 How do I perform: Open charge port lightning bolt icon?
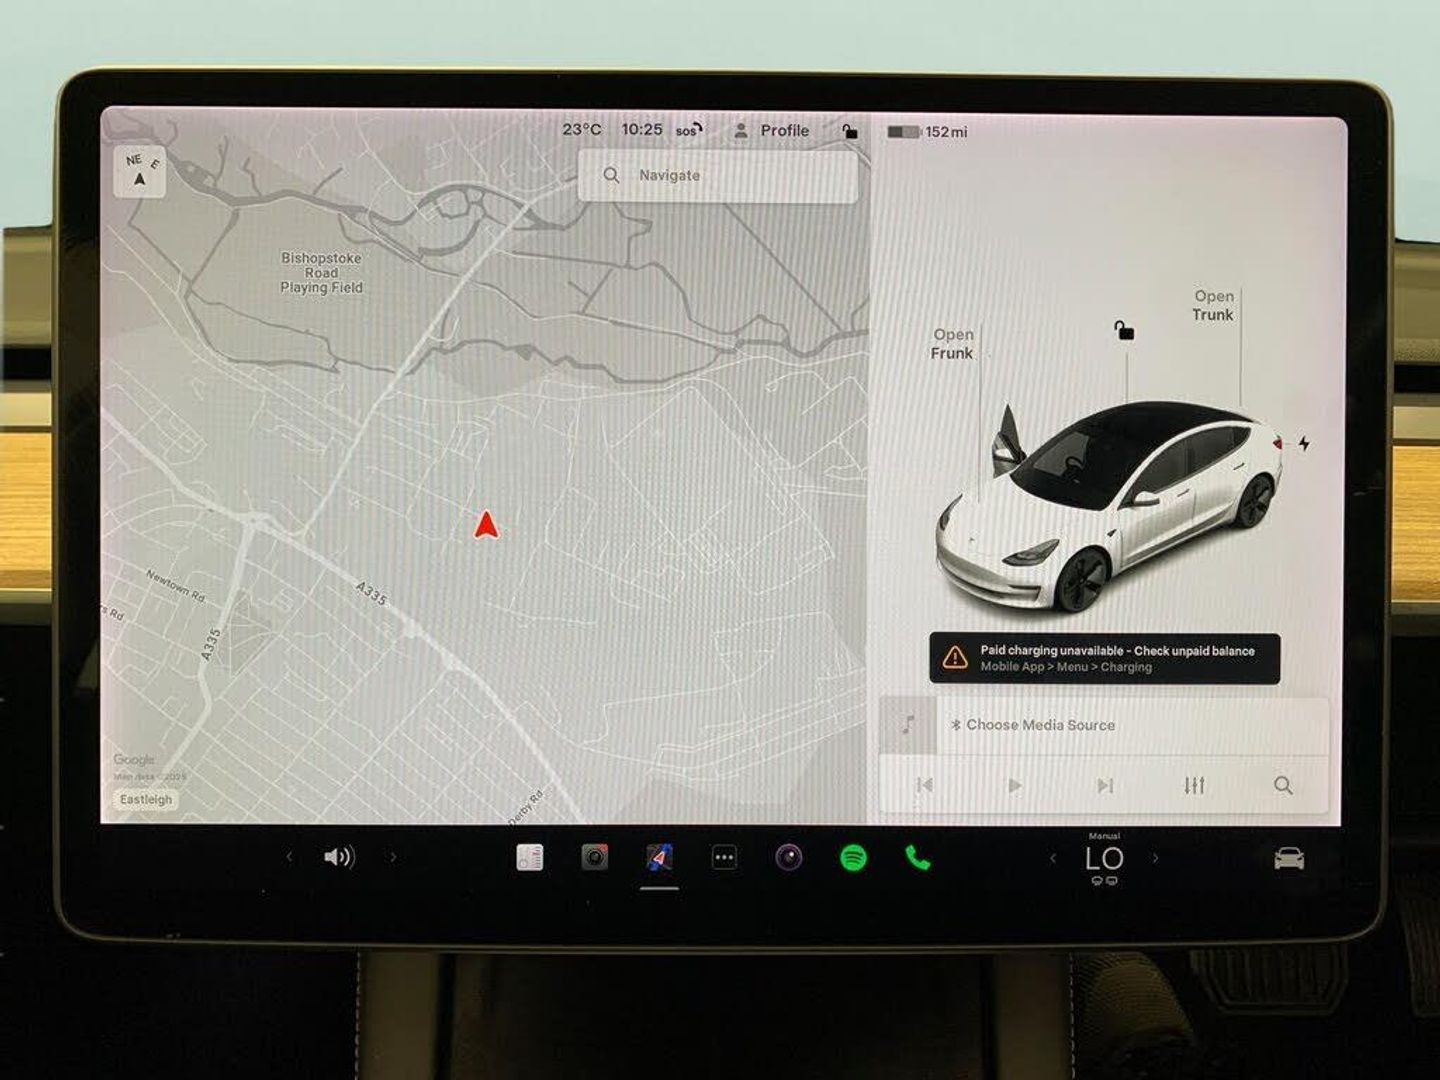[x=1304, y=443]
